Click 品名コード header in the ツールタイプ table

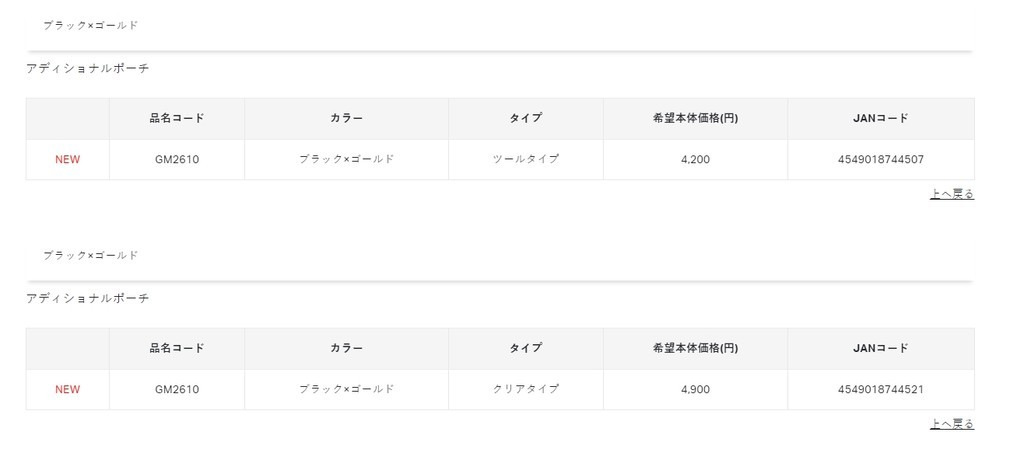177,118
